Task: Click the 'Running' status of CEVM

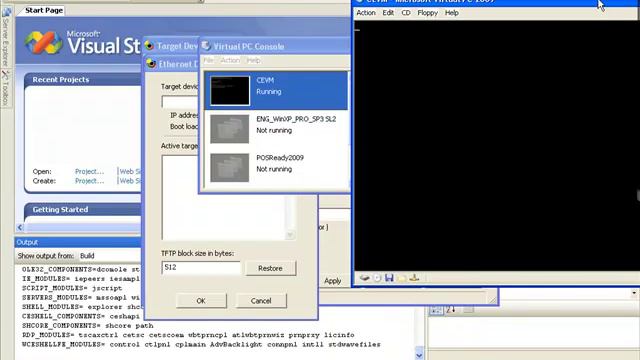Action: coord(269,92)
